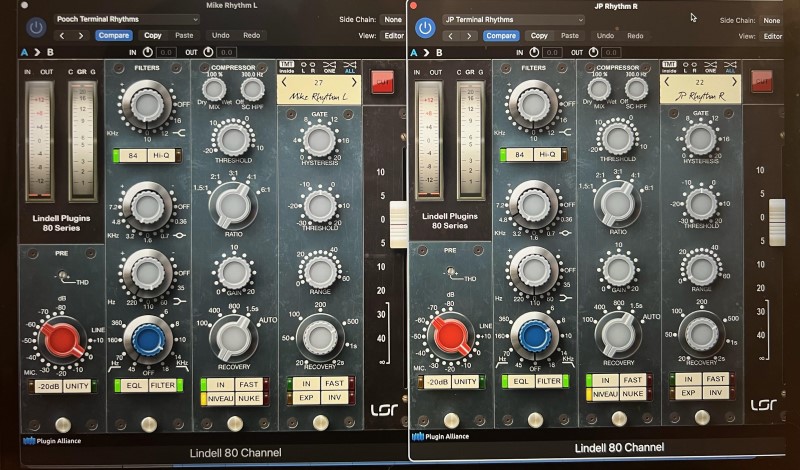Select A state in JP Rhythm R
Screen dimensions: 800x470
pos(414,53)
